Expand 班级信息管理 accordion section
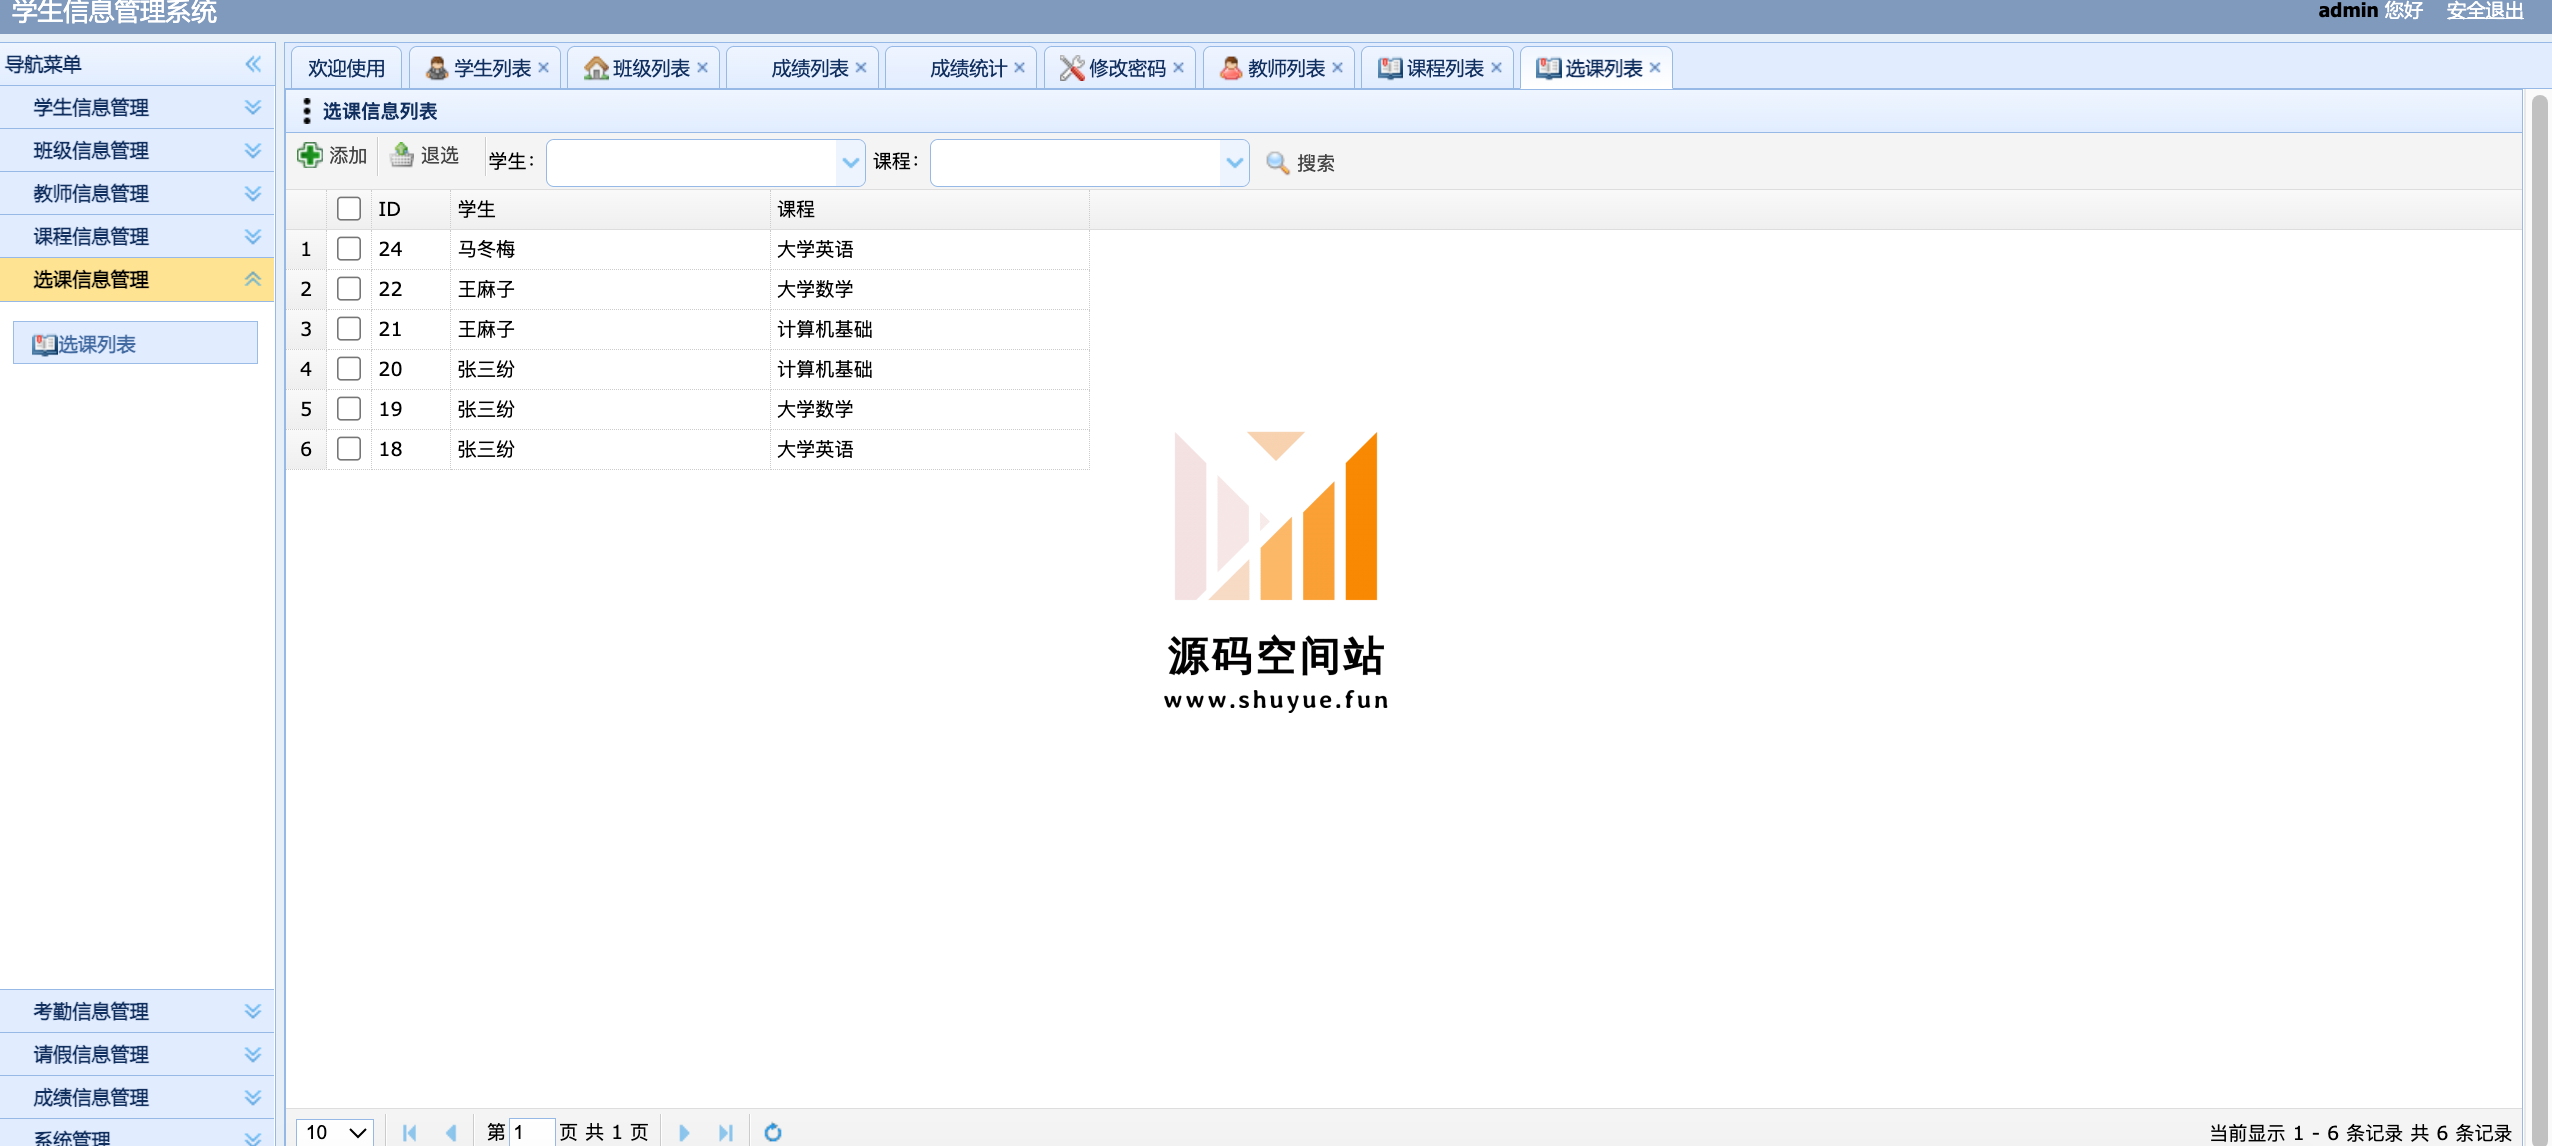Screen dimensions: 2552x1146 (137, 150)
